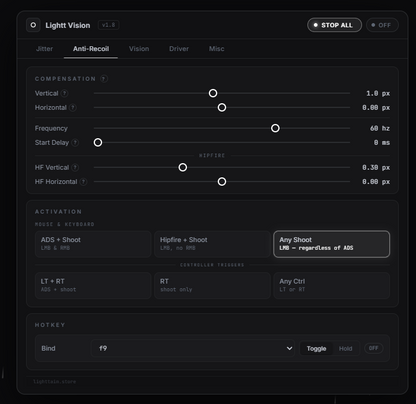This screenshot has width=416, height=404.
Task: Choose LT + RT controller trigger
Action: pos(93,285)
